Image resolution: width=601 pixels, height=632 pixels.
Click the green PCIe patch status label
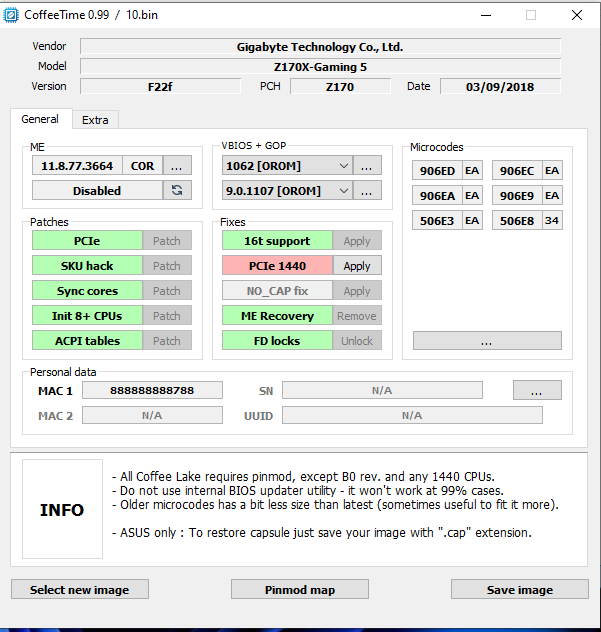pos(87,241)
